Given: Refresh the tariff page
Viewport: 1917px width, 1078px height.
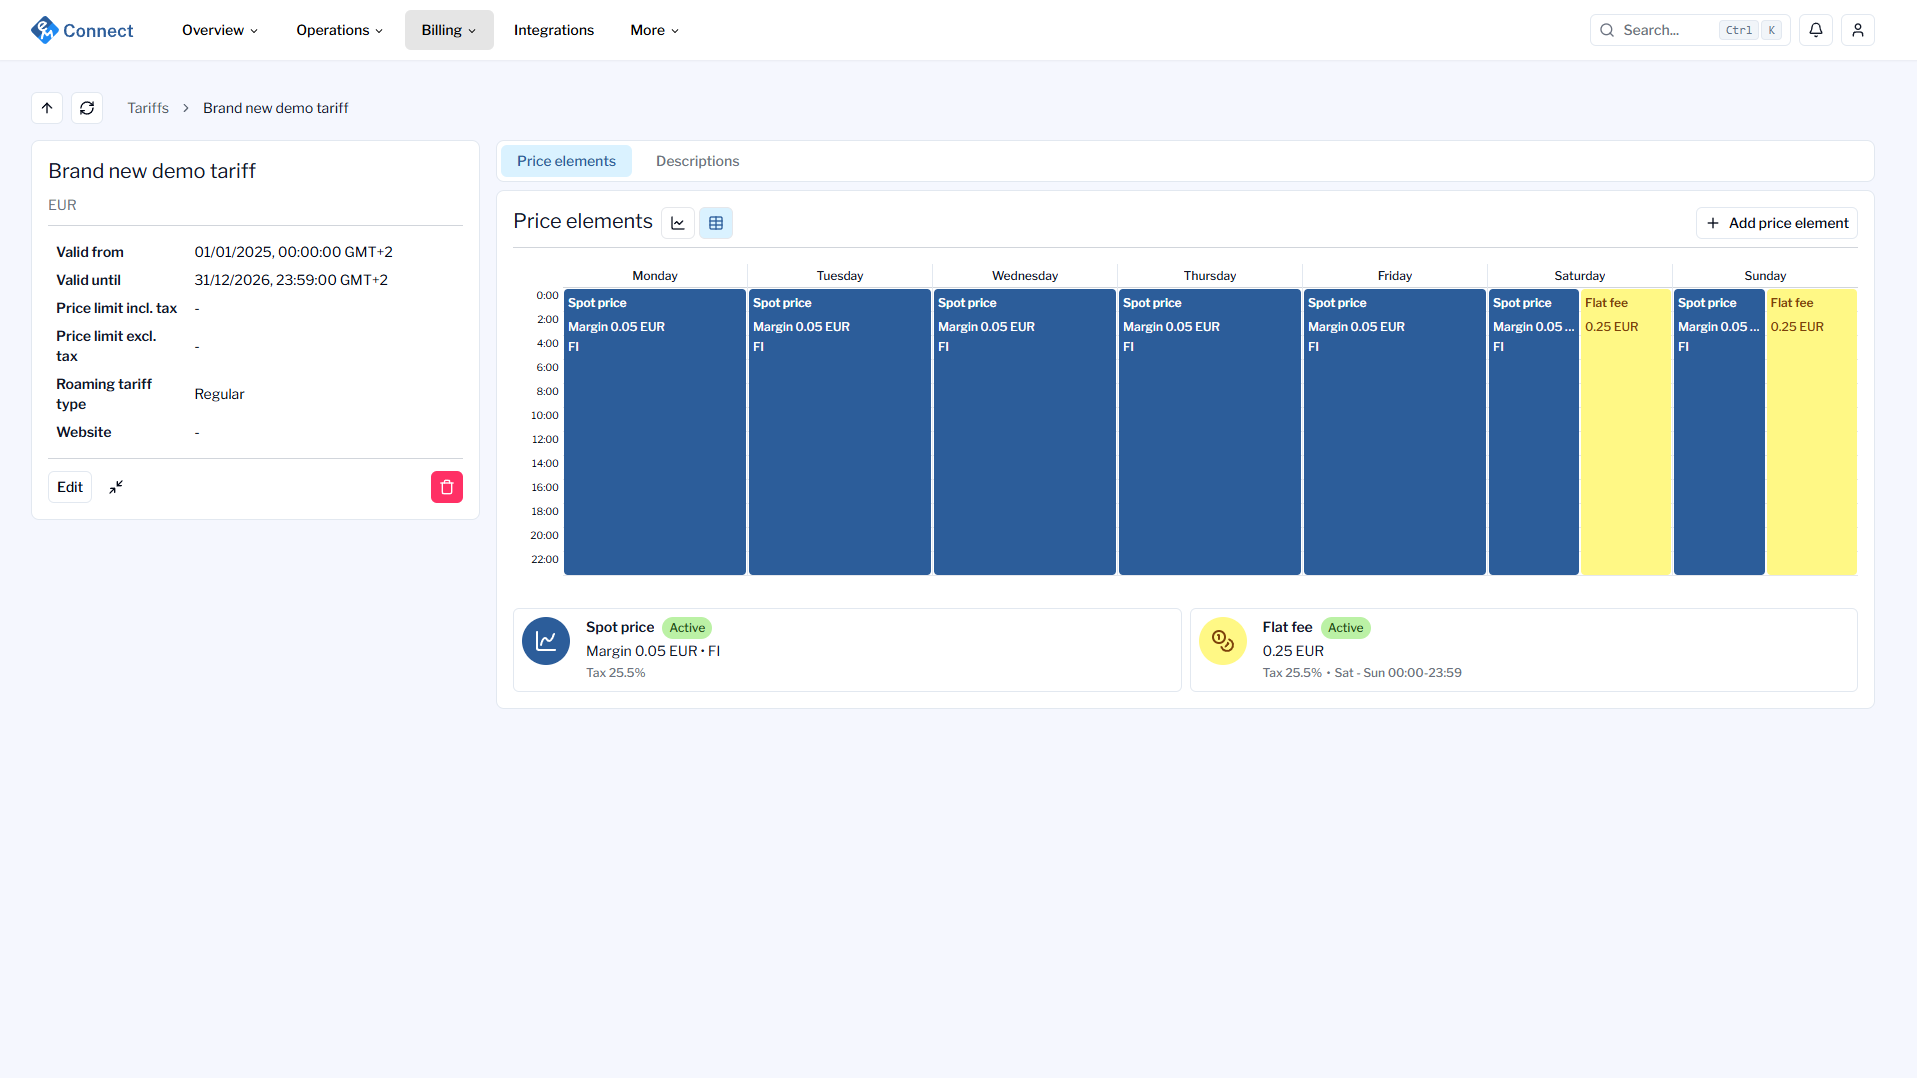Looking at the screenshot, I should (x=87, y=108).
